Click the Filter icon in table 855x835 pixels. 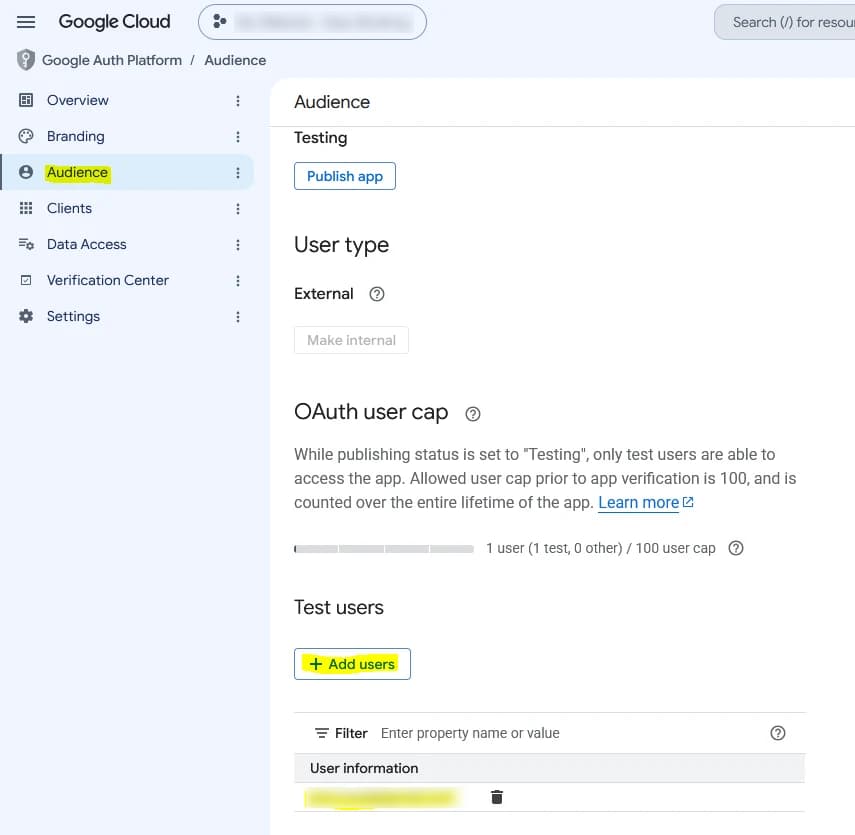point(322,733)
